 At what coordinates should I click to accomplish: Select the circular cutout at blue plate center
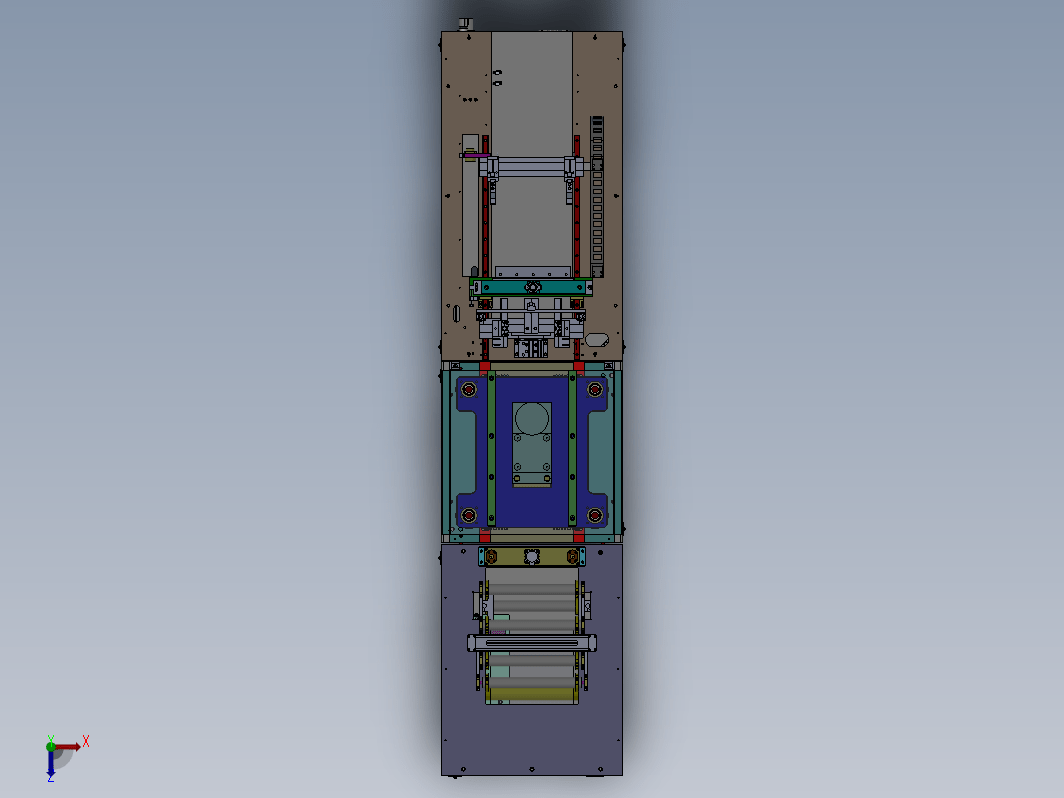[532, 418]
